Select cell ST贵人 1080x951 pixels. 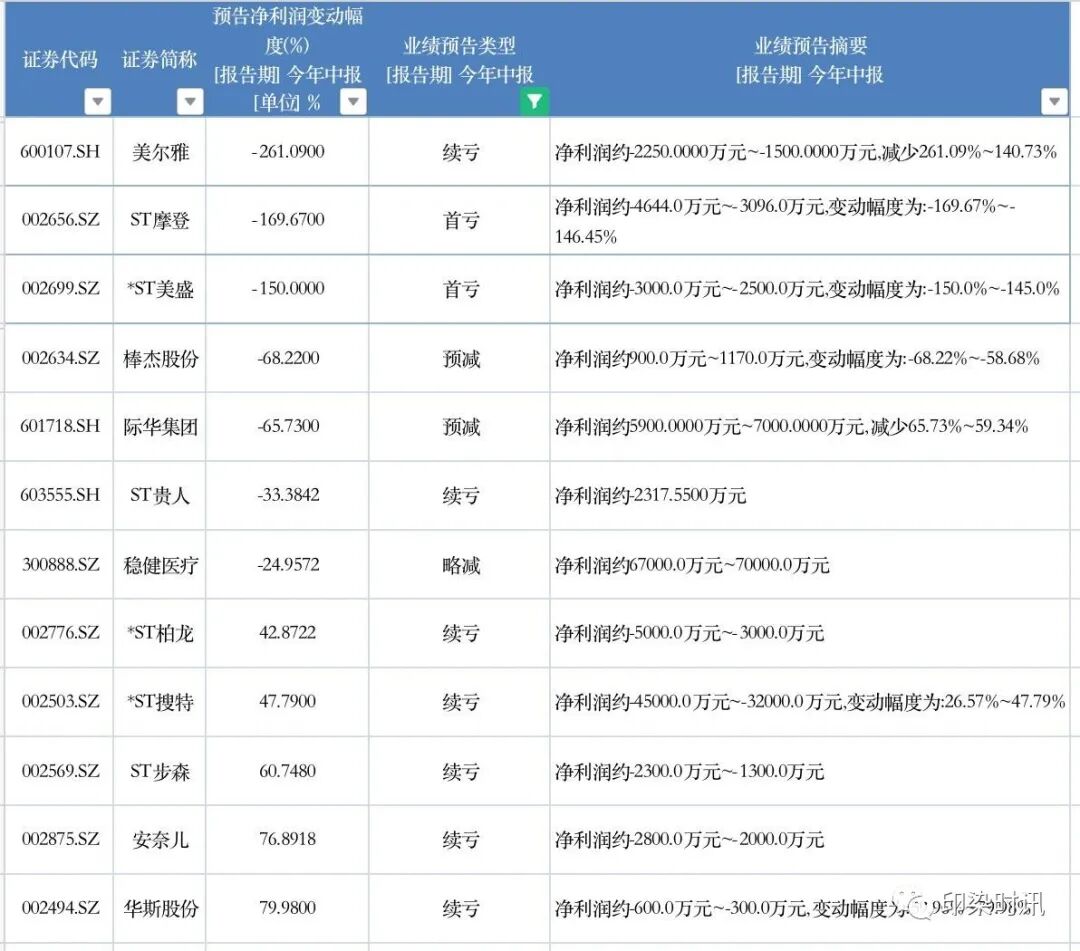(159, 495)
